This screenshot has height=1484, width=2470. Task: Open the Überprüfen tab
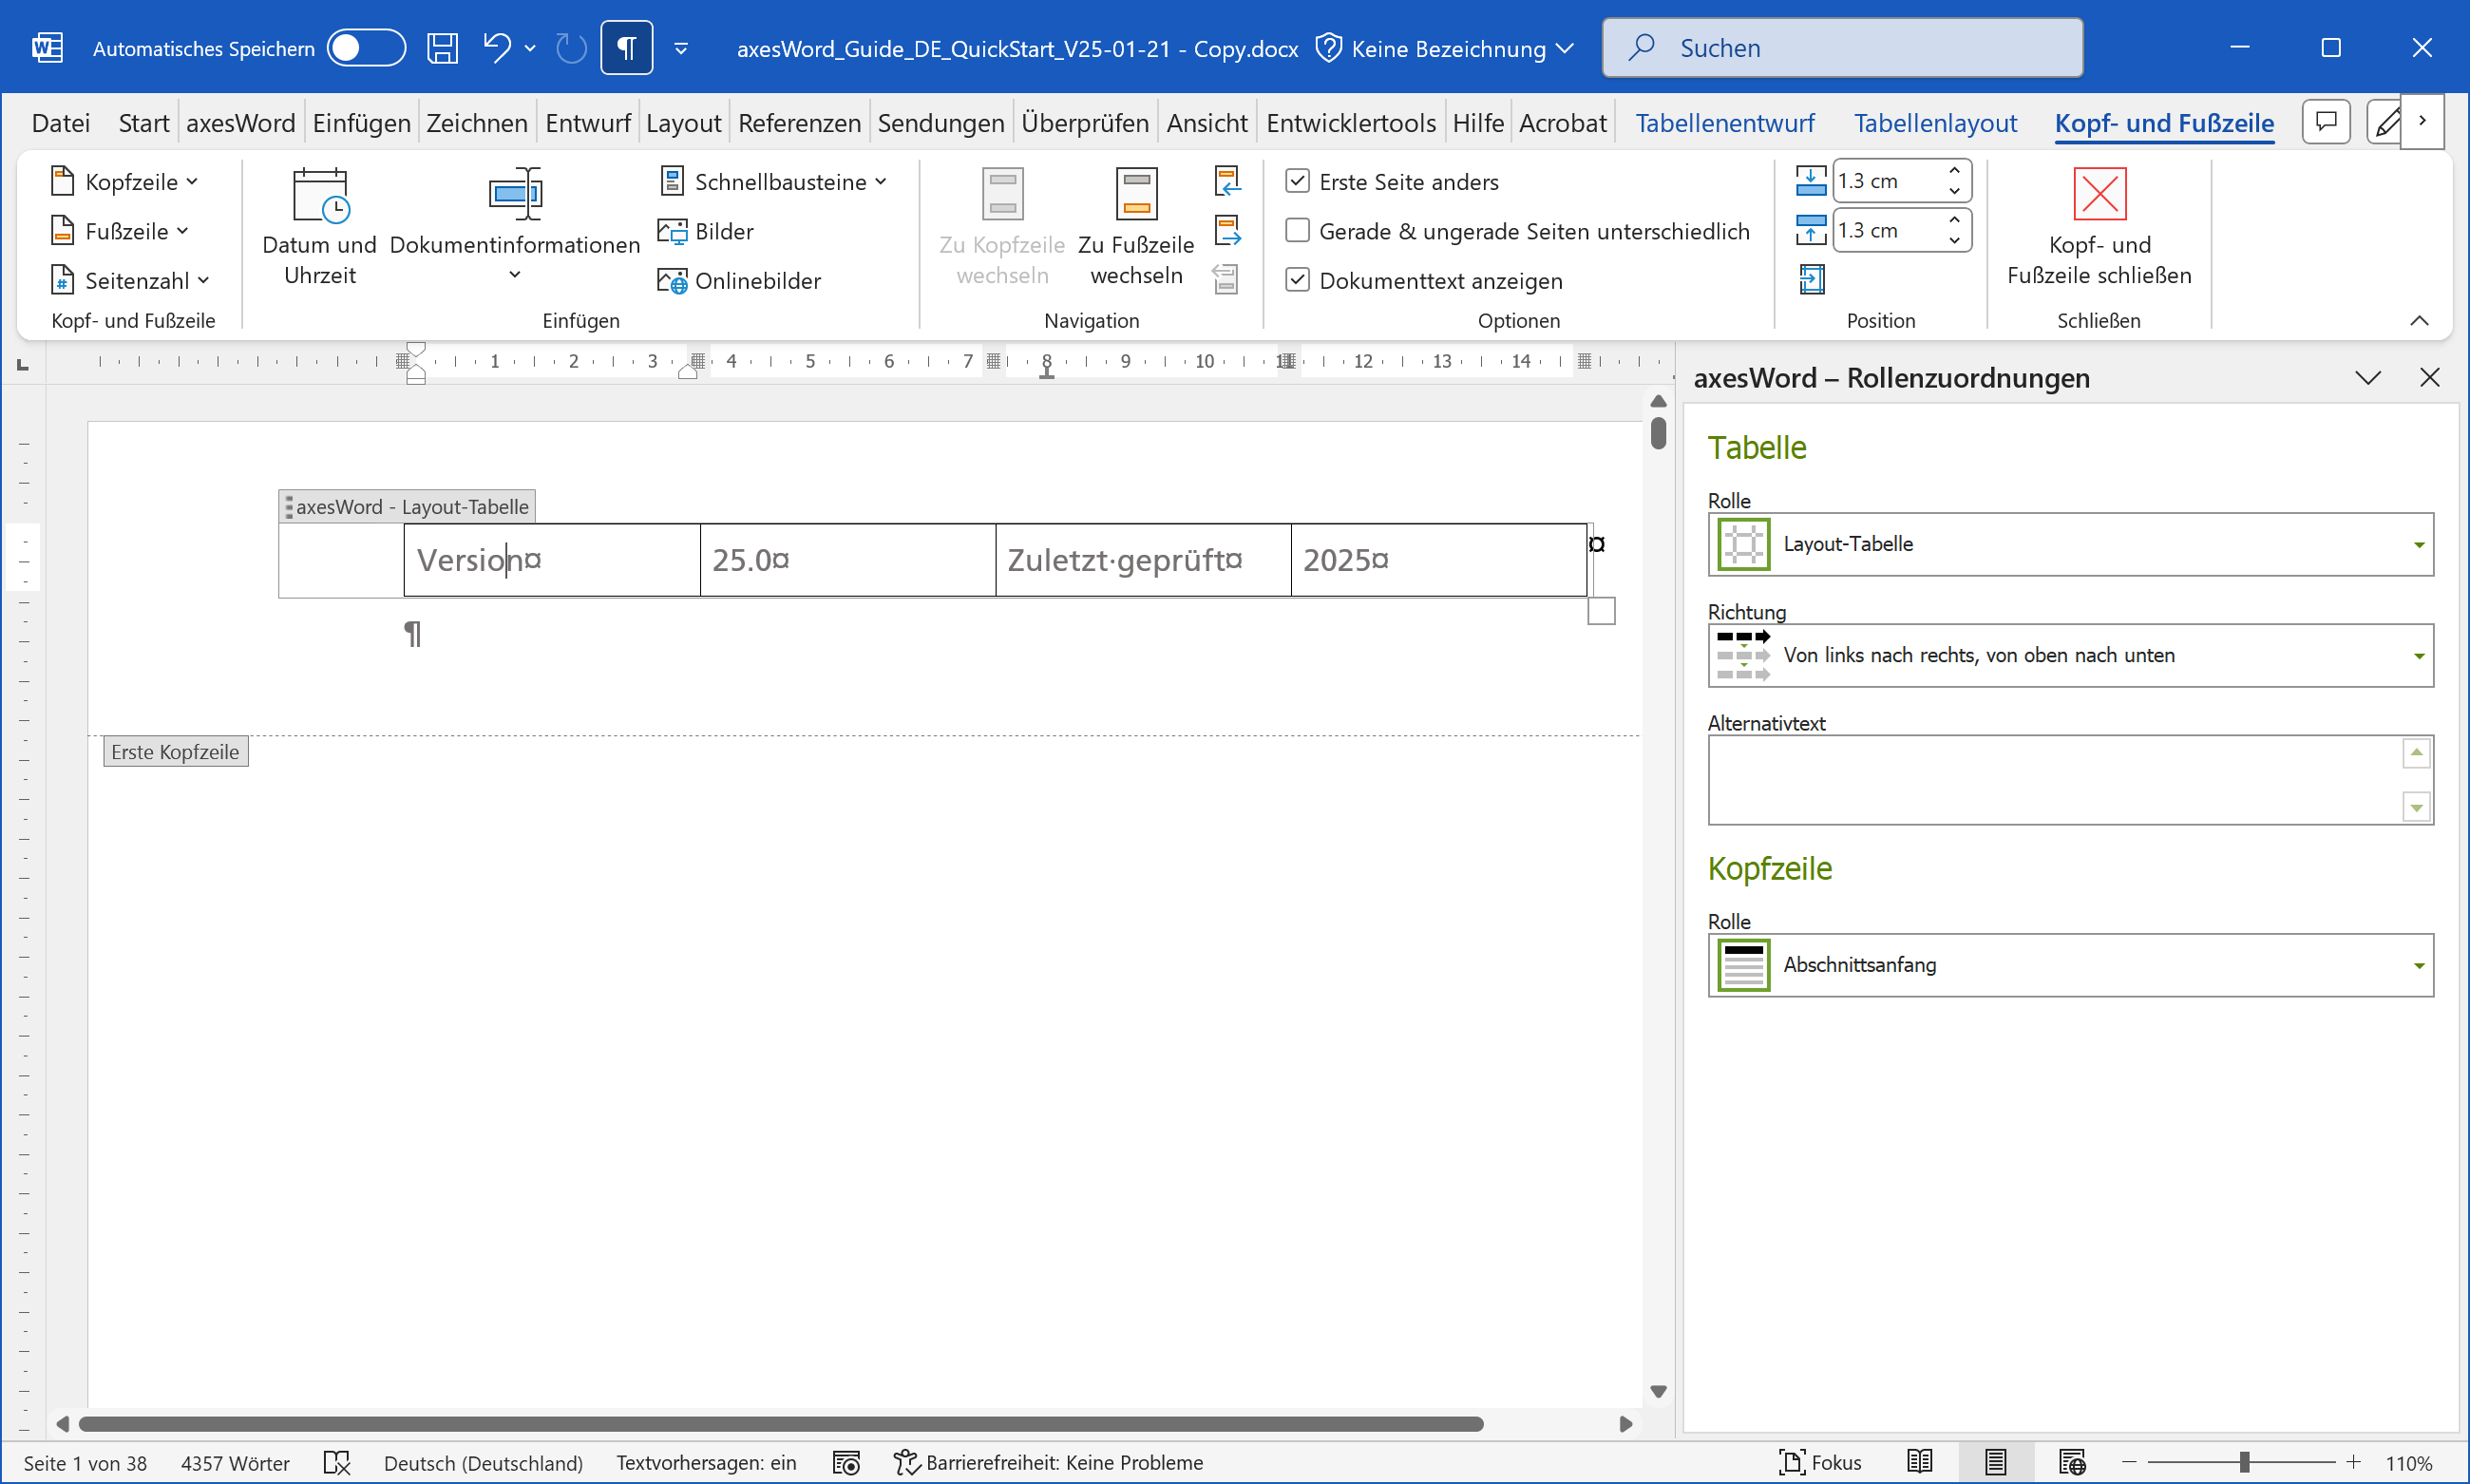click(x=1085, y=123)
